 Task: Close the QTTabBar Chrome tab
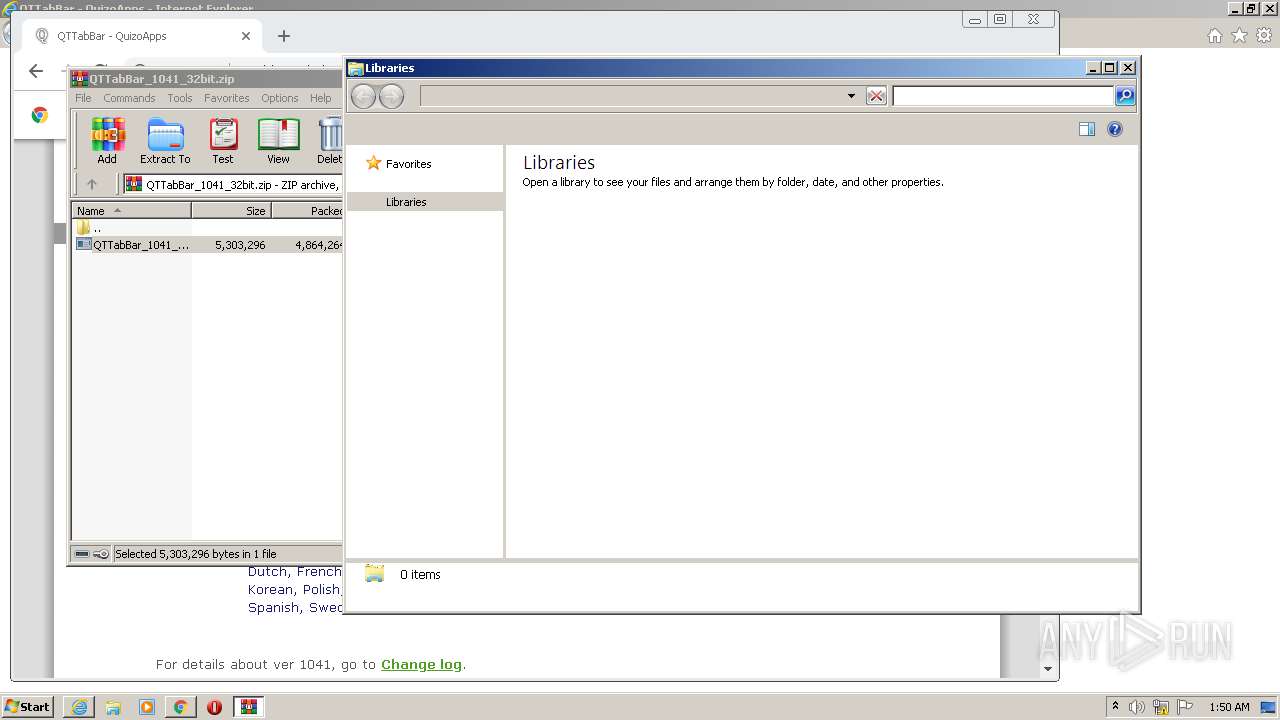point(246,36)
